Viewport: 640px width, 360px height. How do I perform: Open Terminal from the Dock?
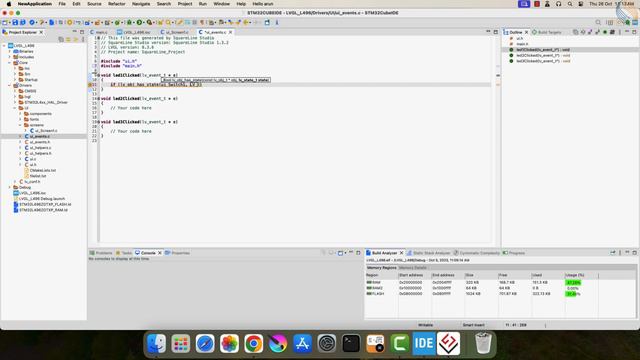click(351, 343)
